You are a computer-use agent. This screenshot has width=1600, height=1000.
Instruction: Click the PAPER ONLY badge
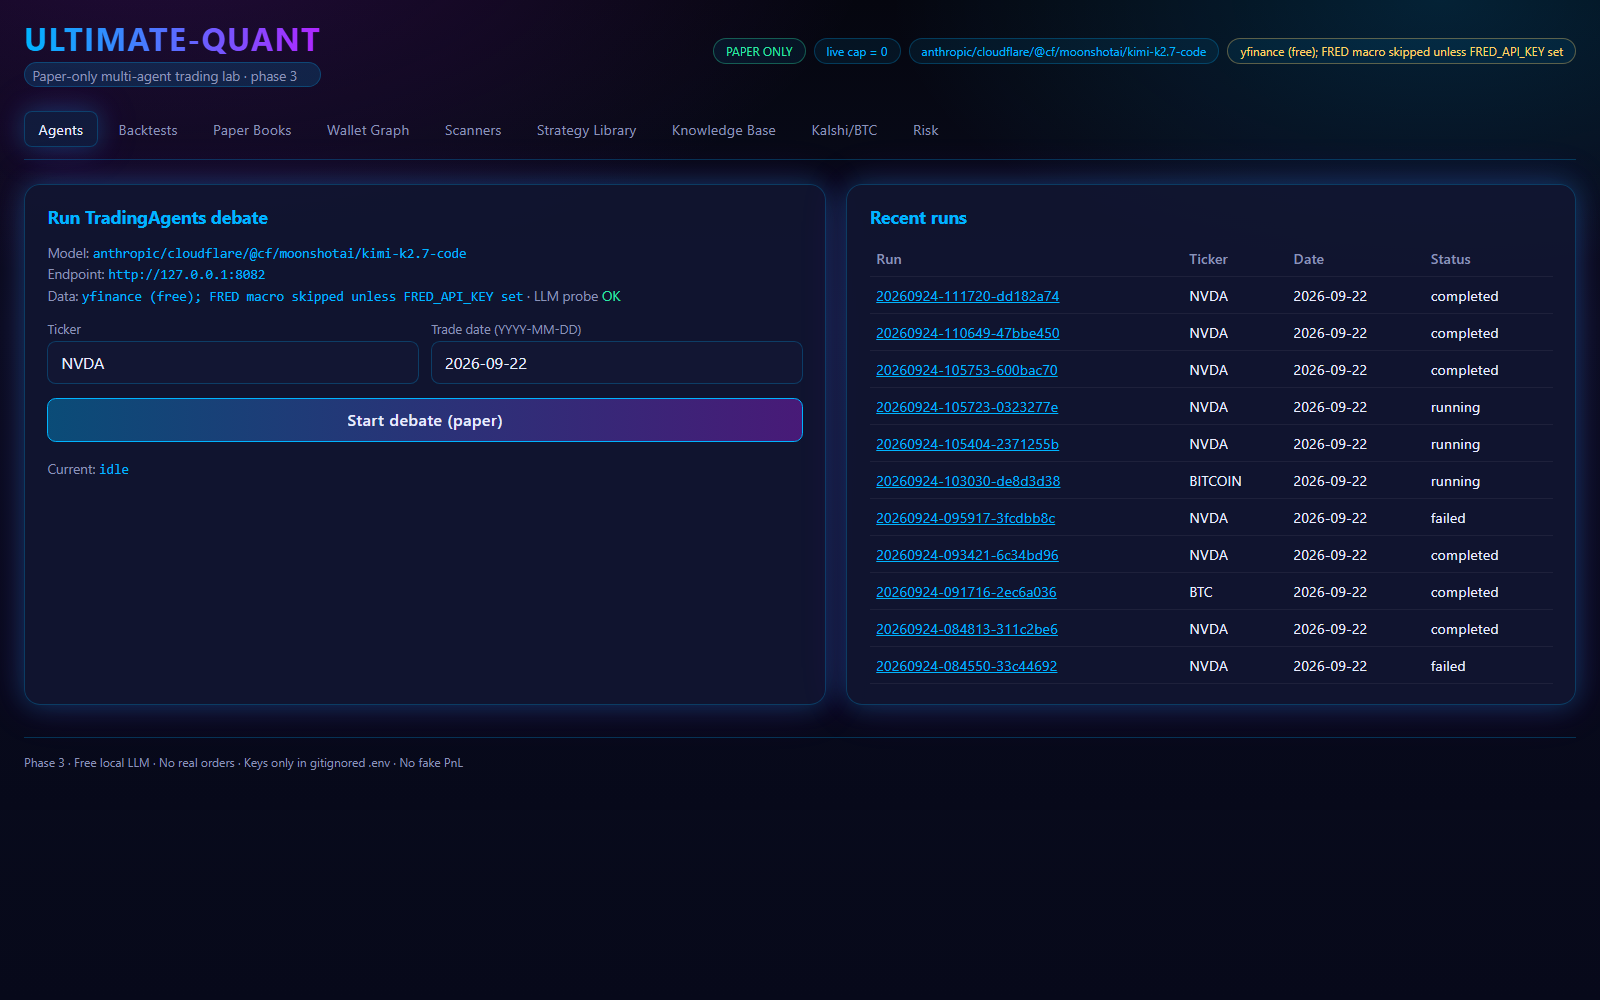(759, 51)
